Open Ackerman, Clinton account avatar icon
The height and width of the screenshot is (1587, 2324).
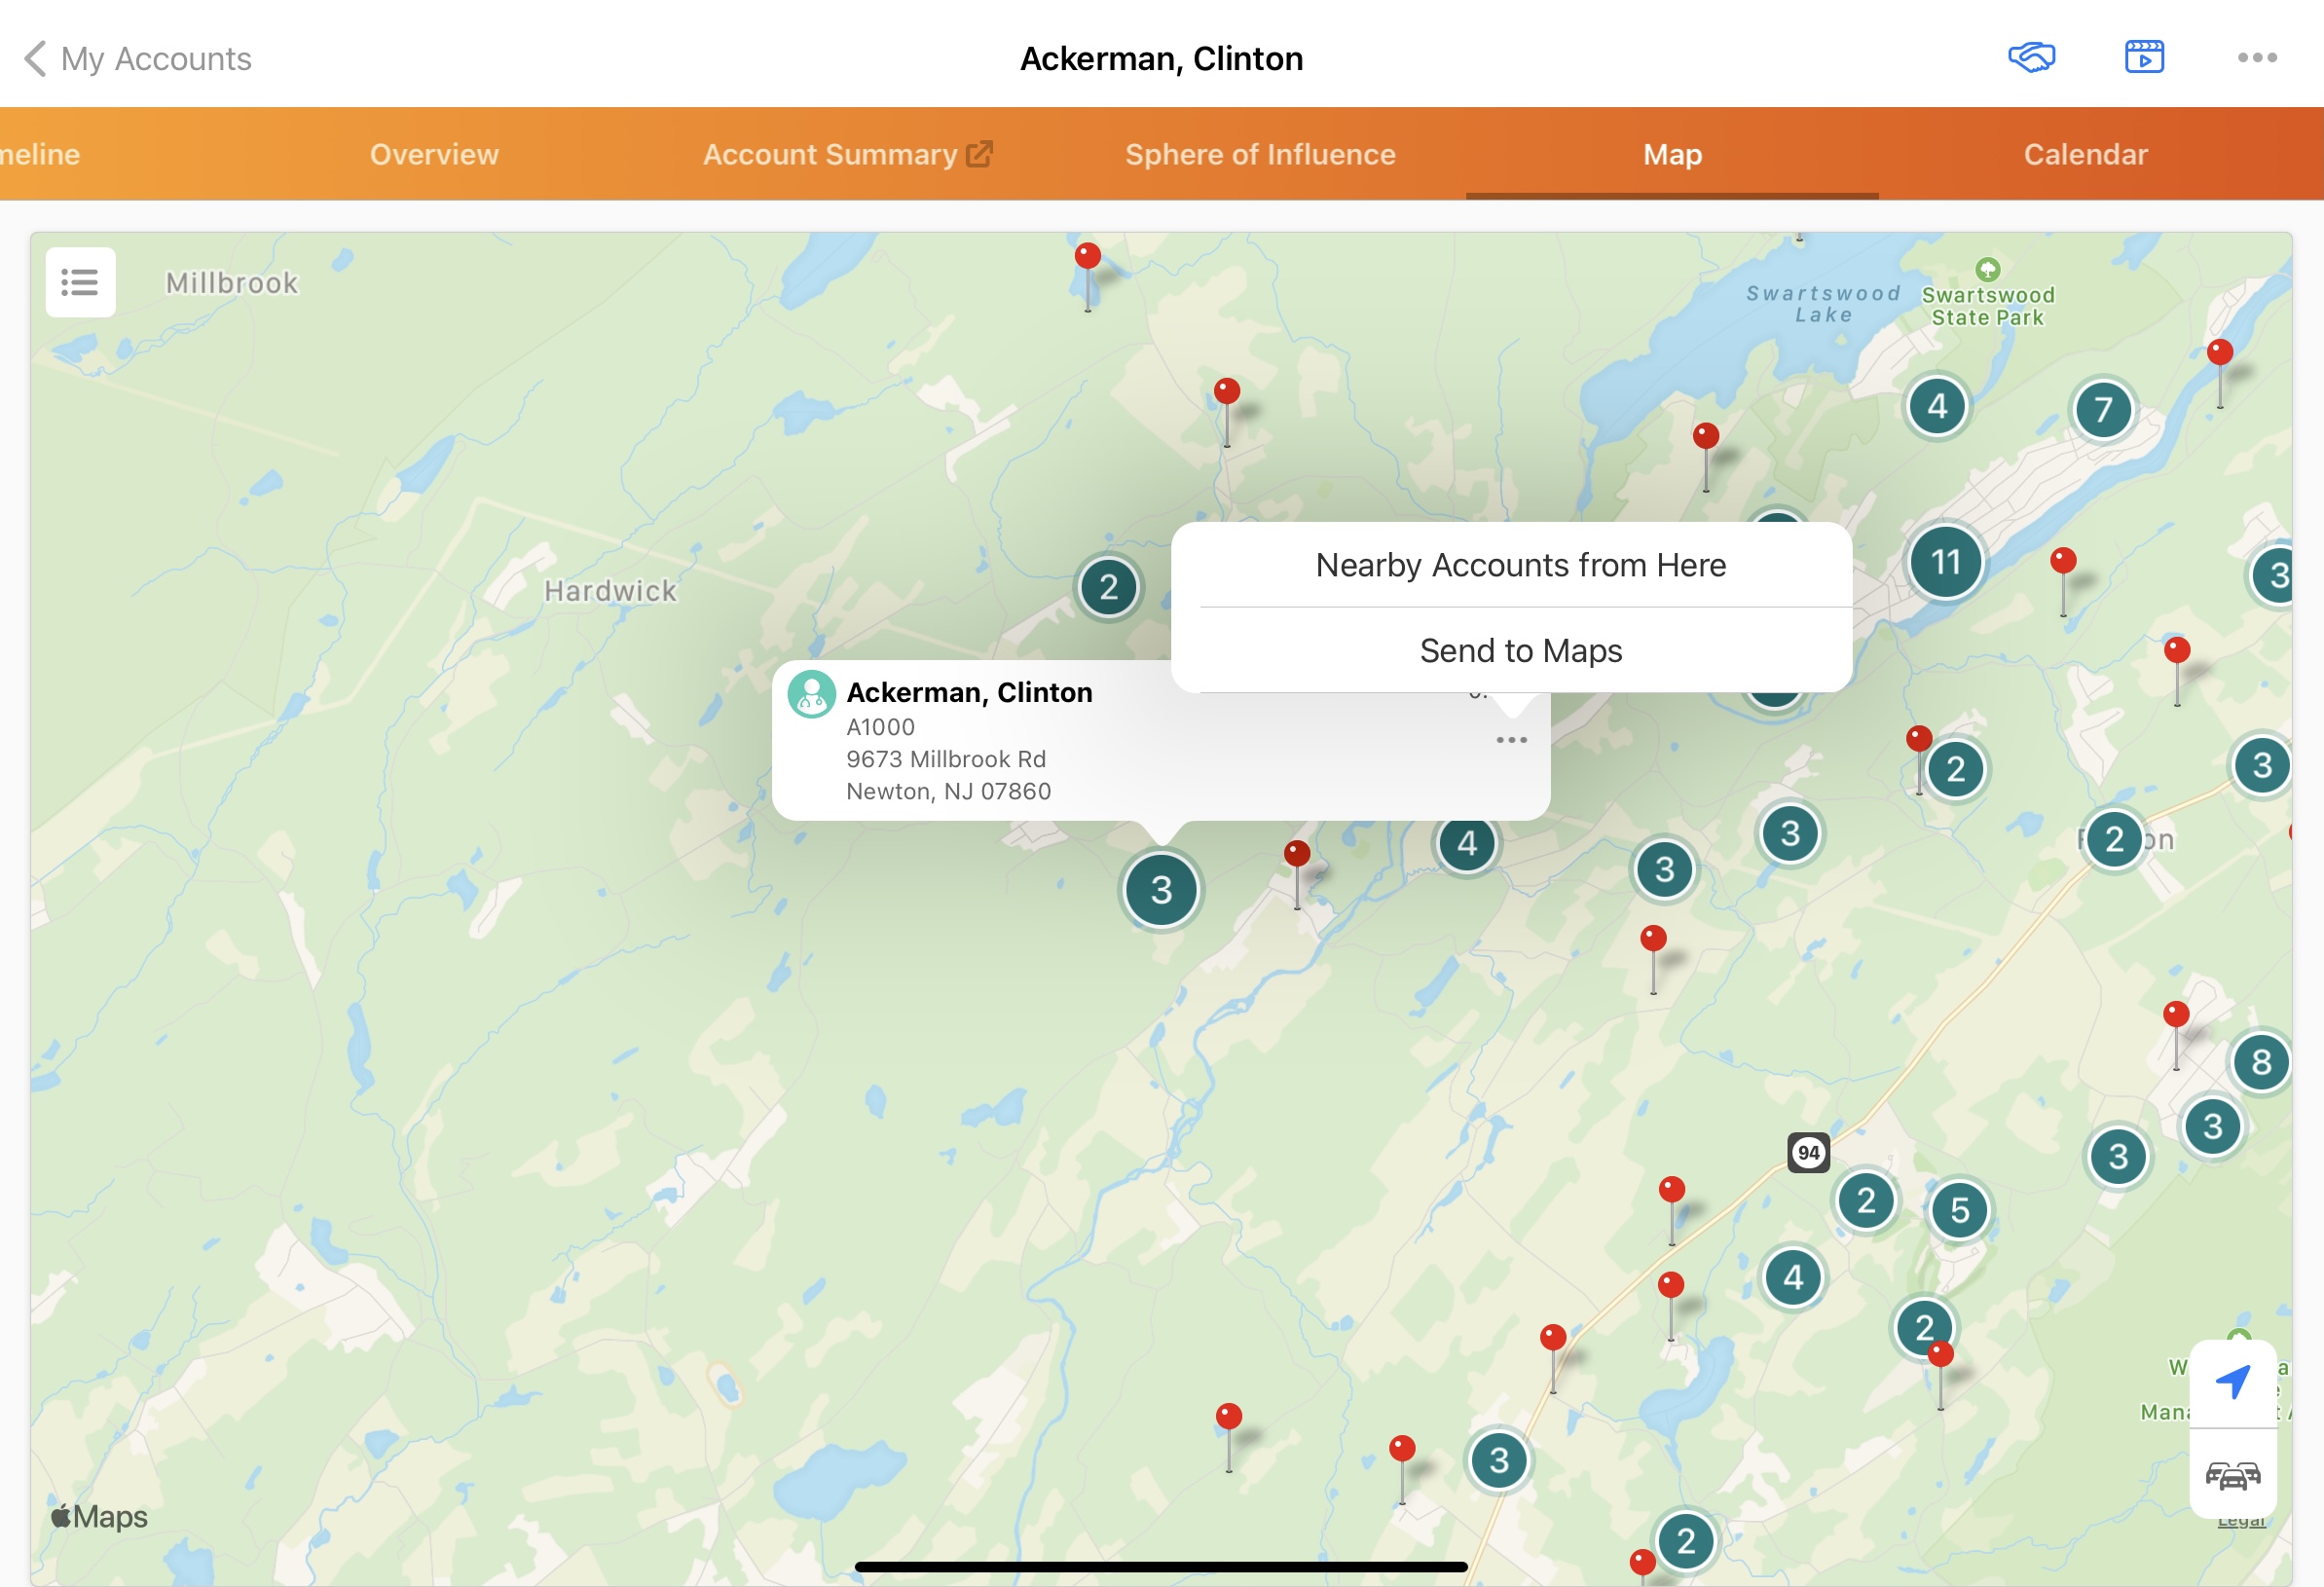(811, 694)
